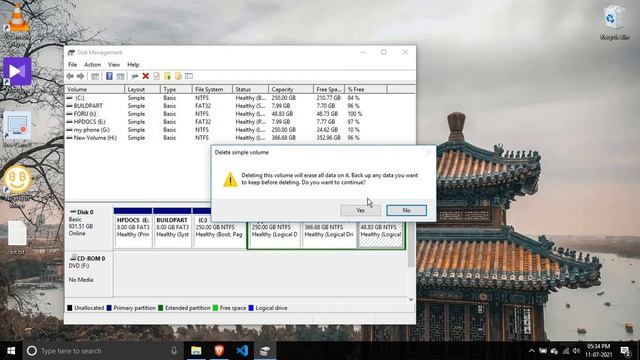Click the CD-ROM 0 label panel
Viewport: 640px width, 360px height.
[89, 274]
